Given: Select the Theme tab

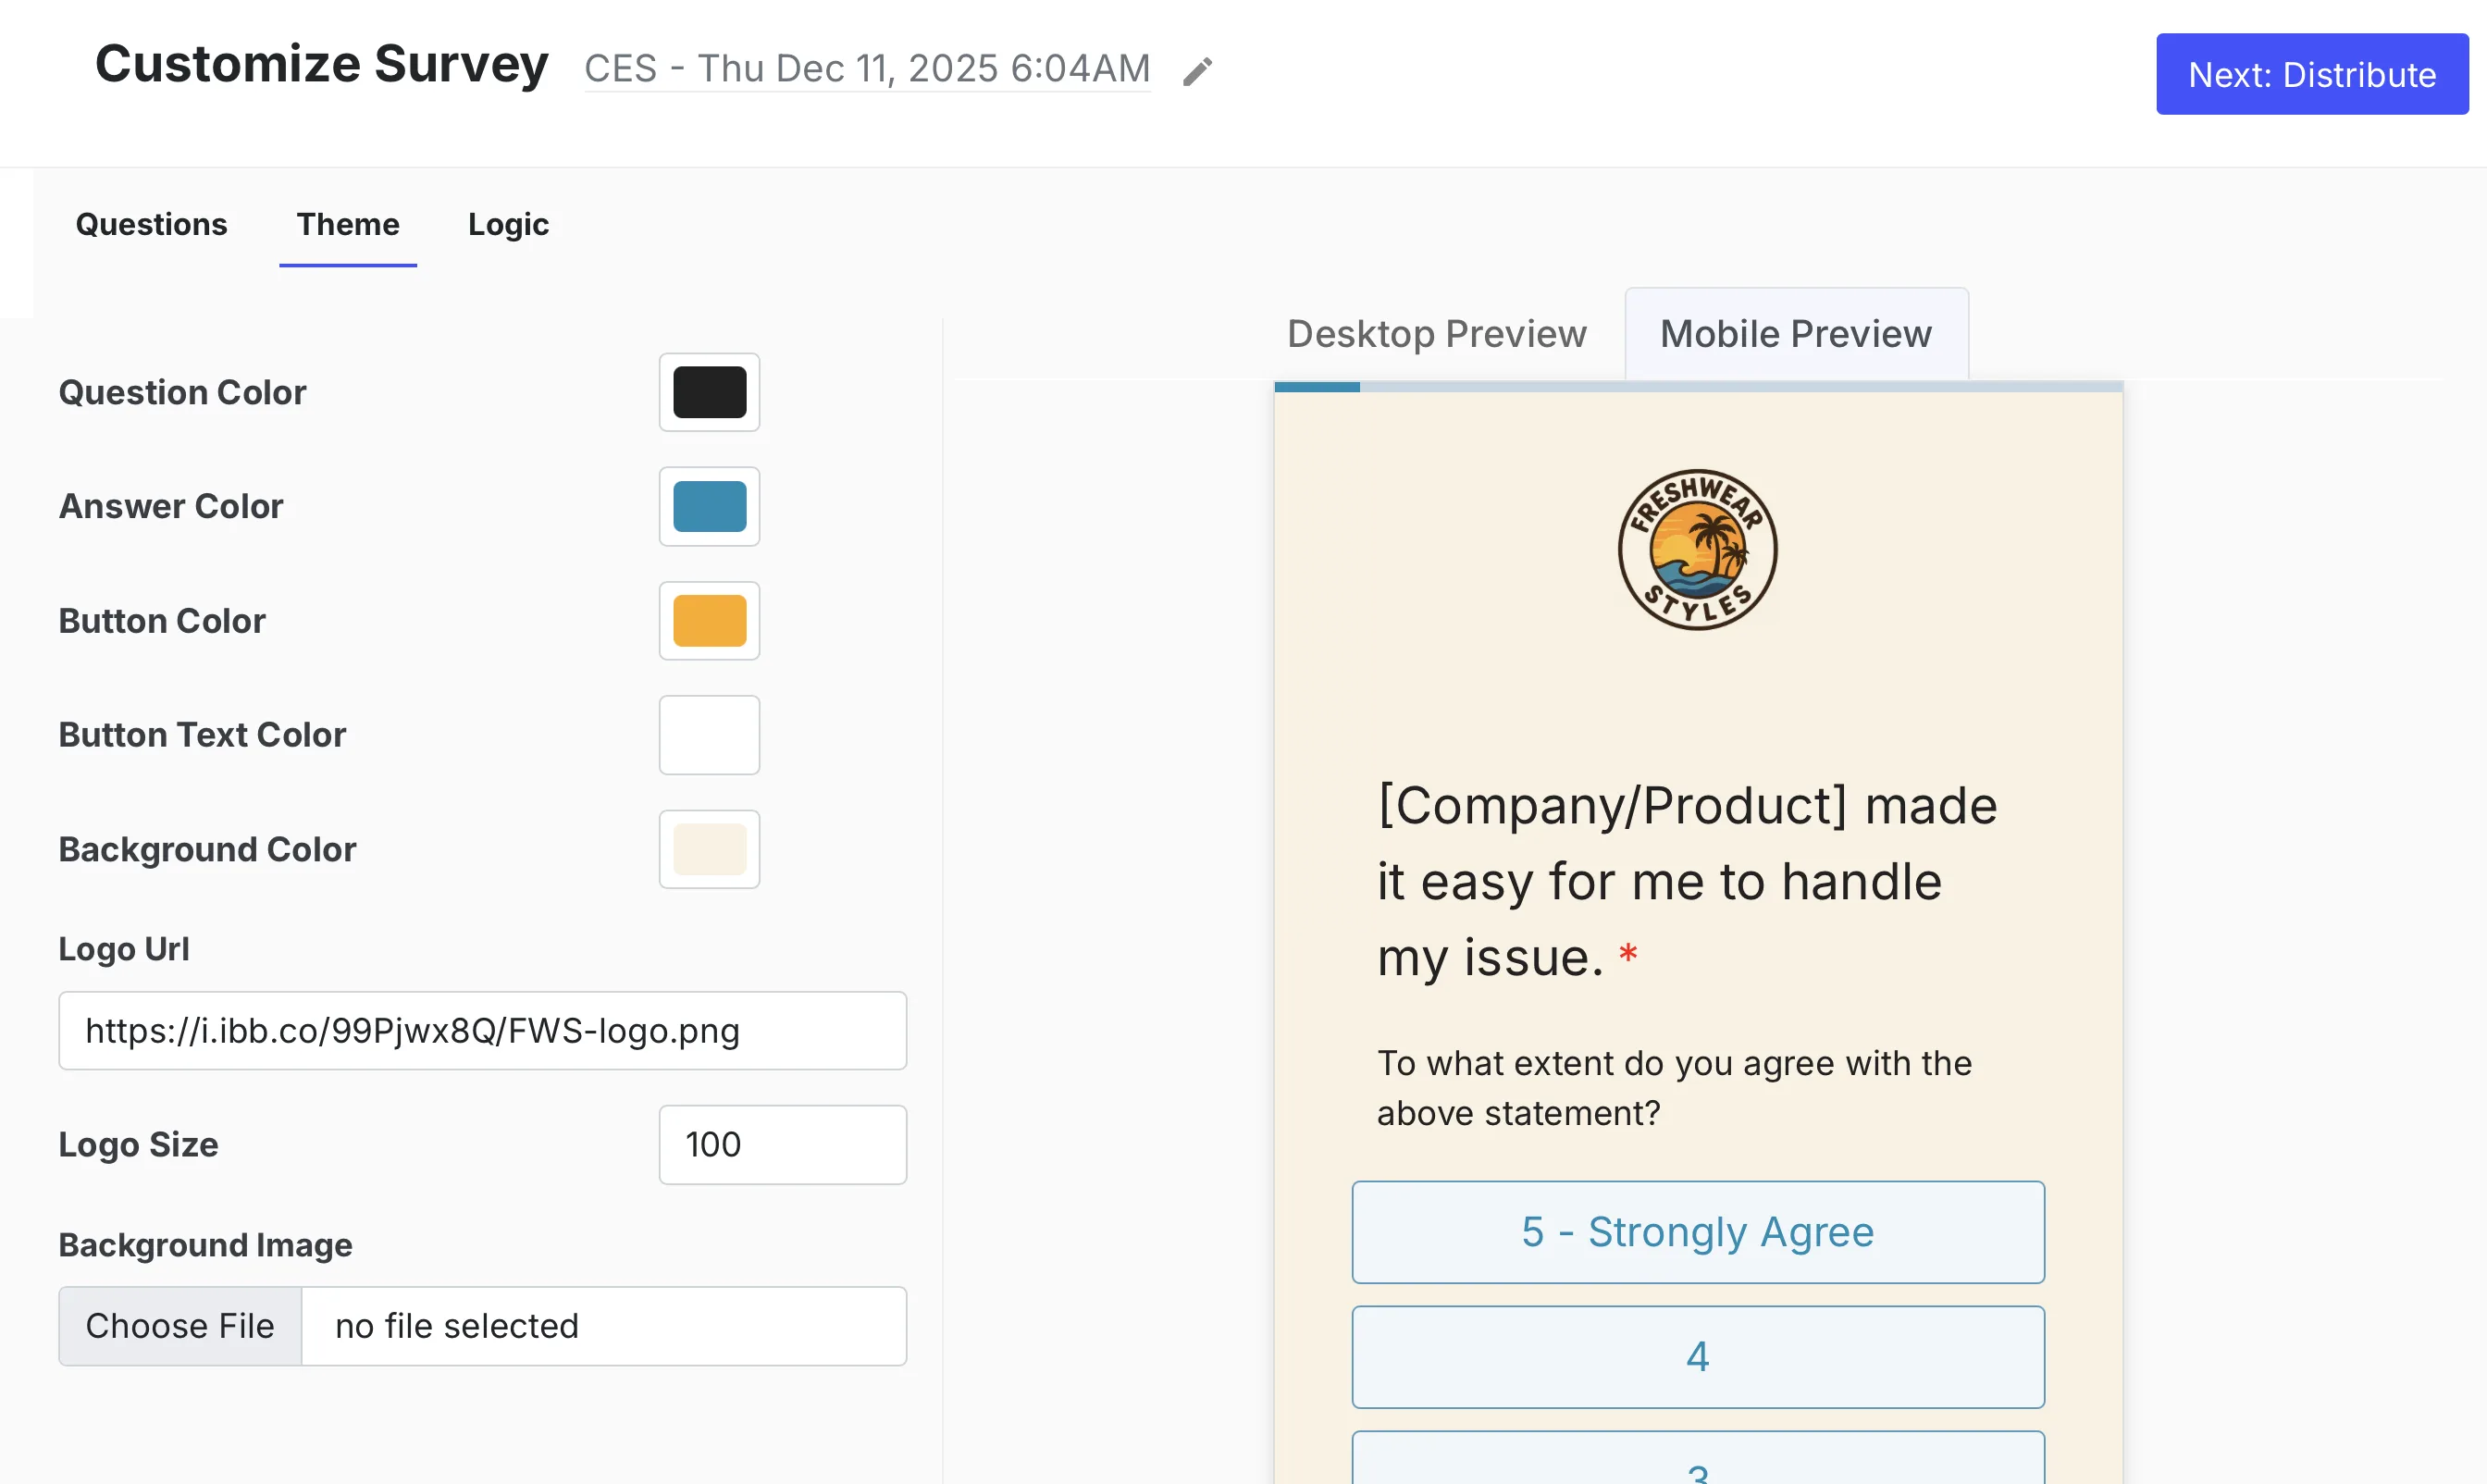Looking at the screenshot, I should pyautogui.click(x=348, y=224).
